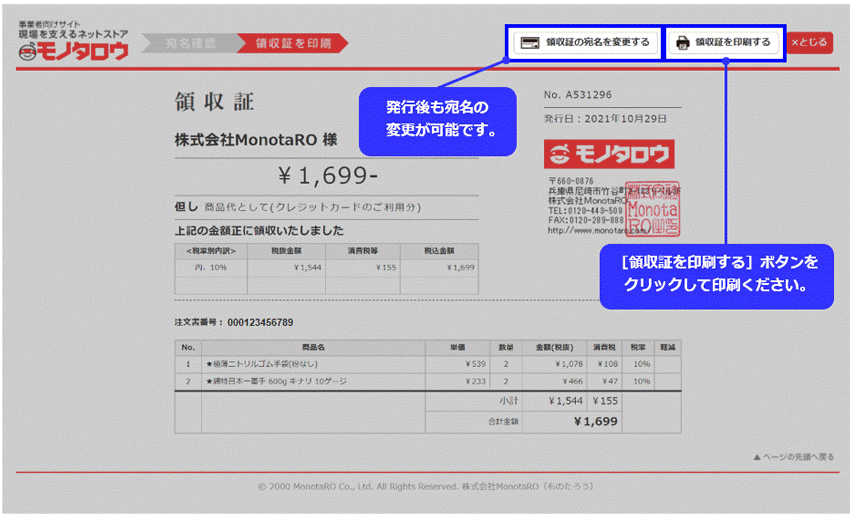Viewport: 850px width, 516px height.
Task: Click amount ¥466 cell
Action: pyautogui.click(x=555, y=382)
